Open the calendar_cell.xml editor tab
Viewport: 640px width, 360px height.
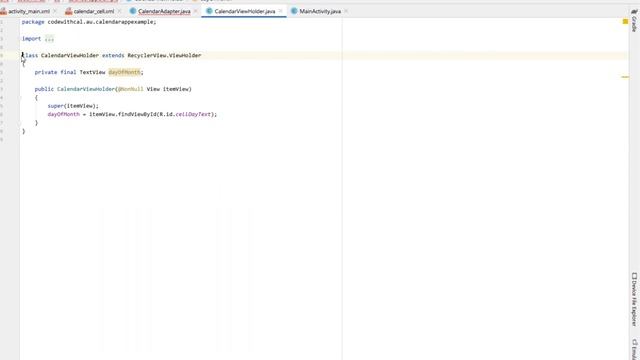(x=94, y=11)
